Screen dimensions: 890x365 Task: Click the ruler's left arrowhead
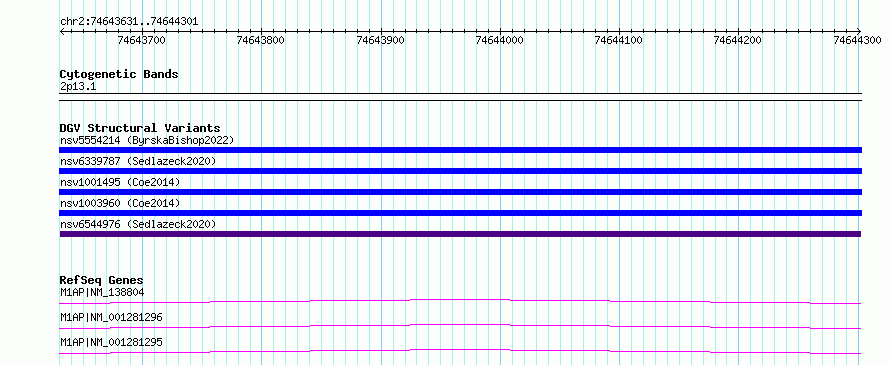[62, 31]
